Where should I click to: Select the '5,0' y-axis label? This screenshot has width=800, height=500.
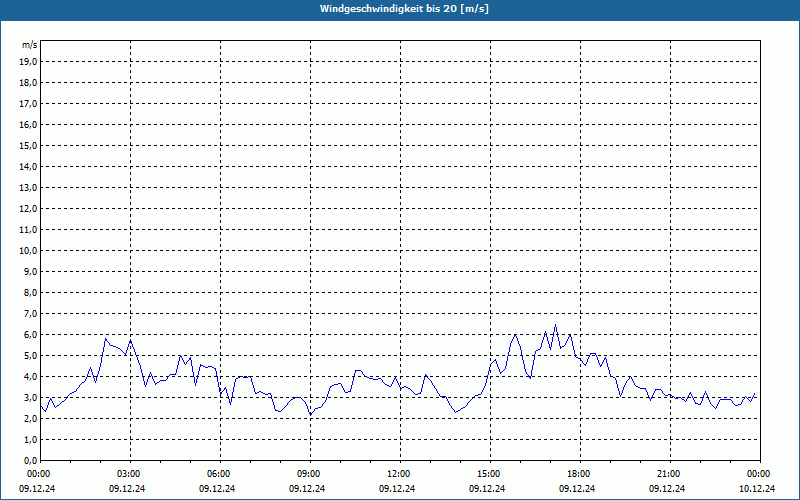(x=31, y=355)
